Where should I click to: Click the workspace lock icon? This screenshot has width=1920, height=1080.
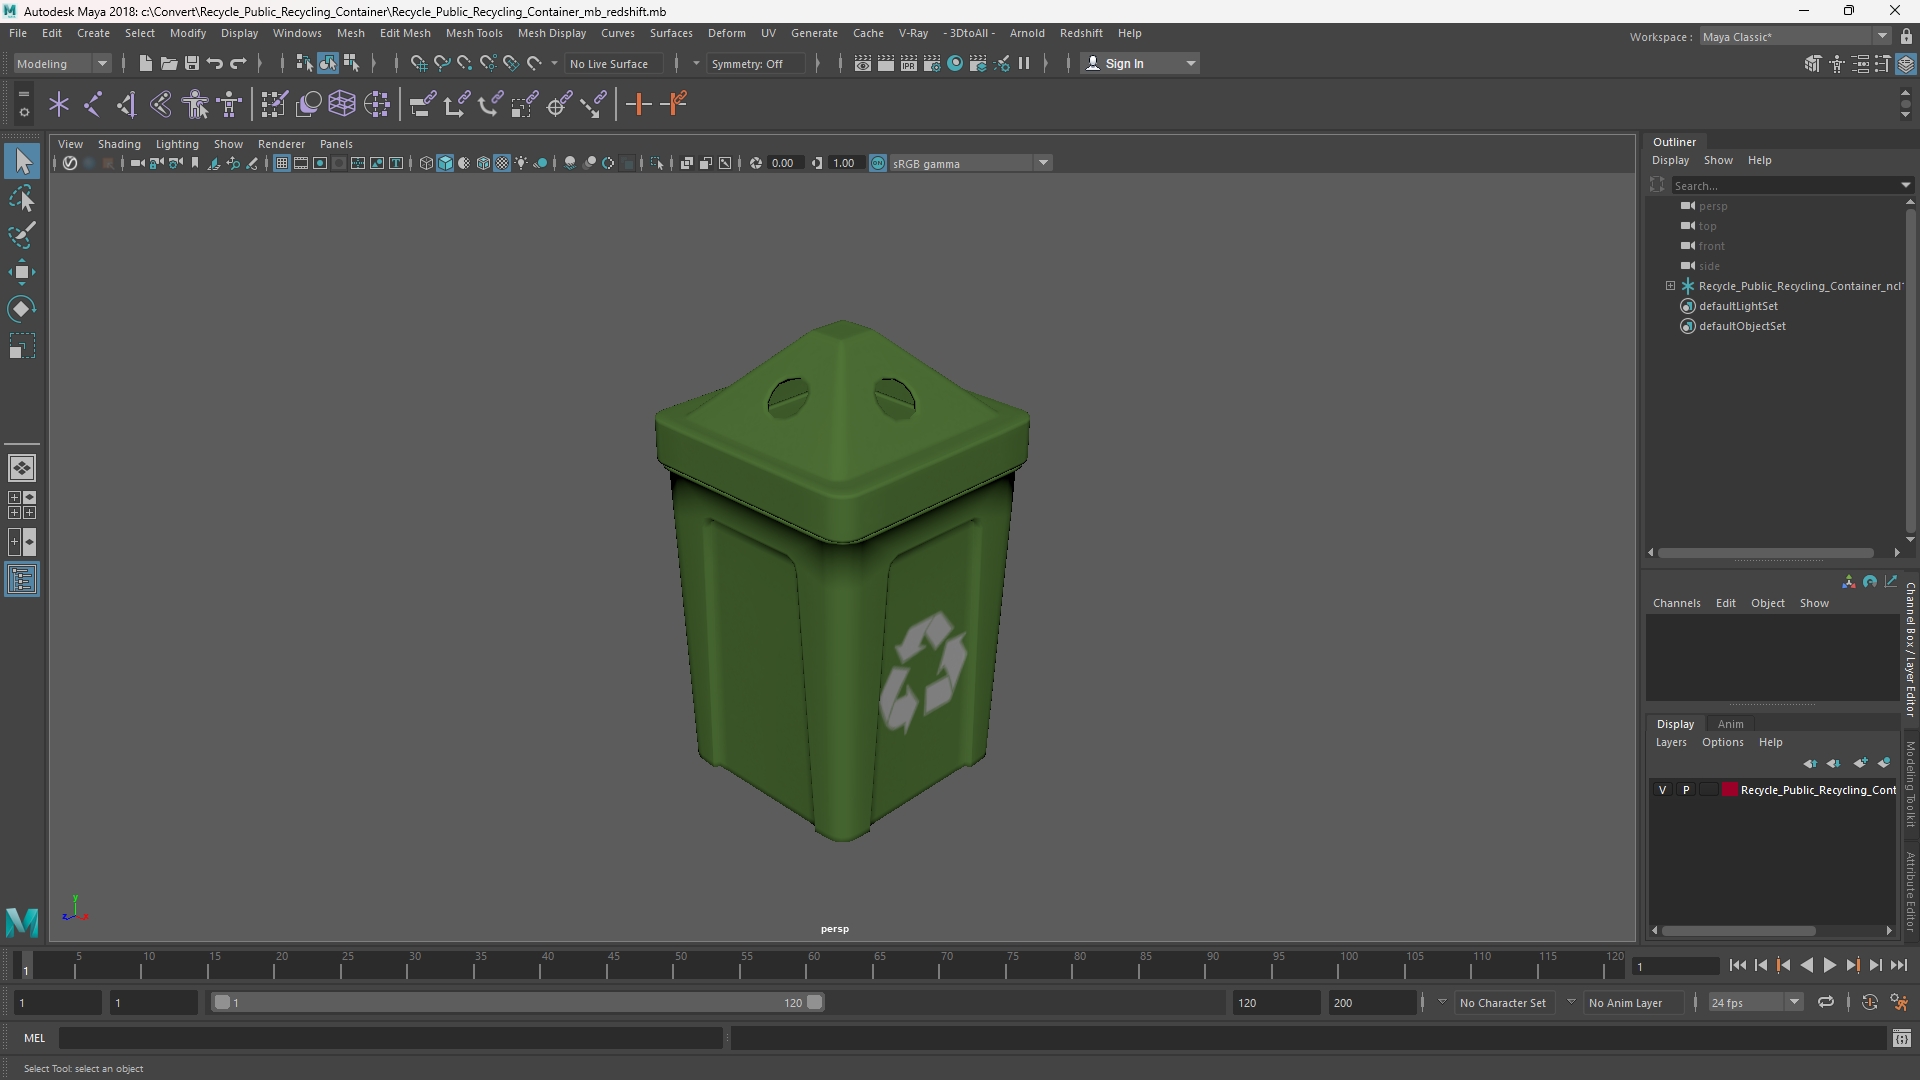(x=1906, y=36)
